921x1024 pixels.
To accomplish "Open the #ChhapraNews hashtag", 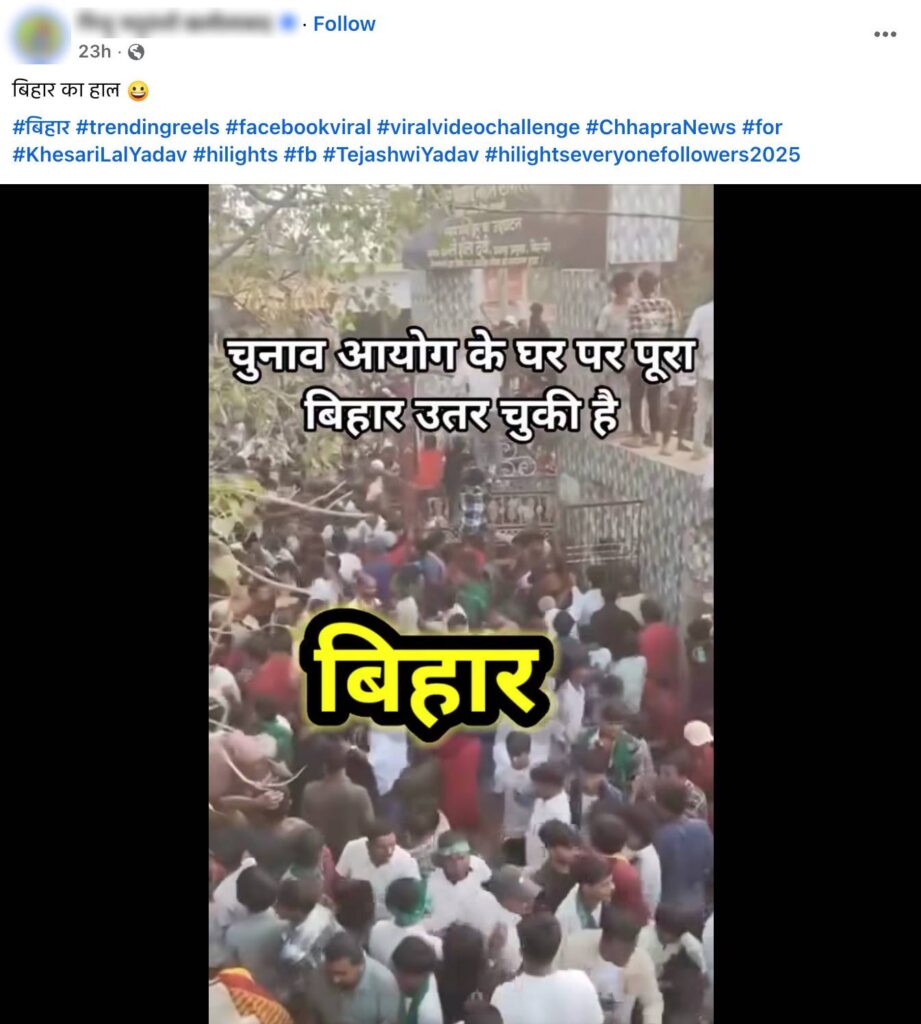I will click(x=660, y=127).
